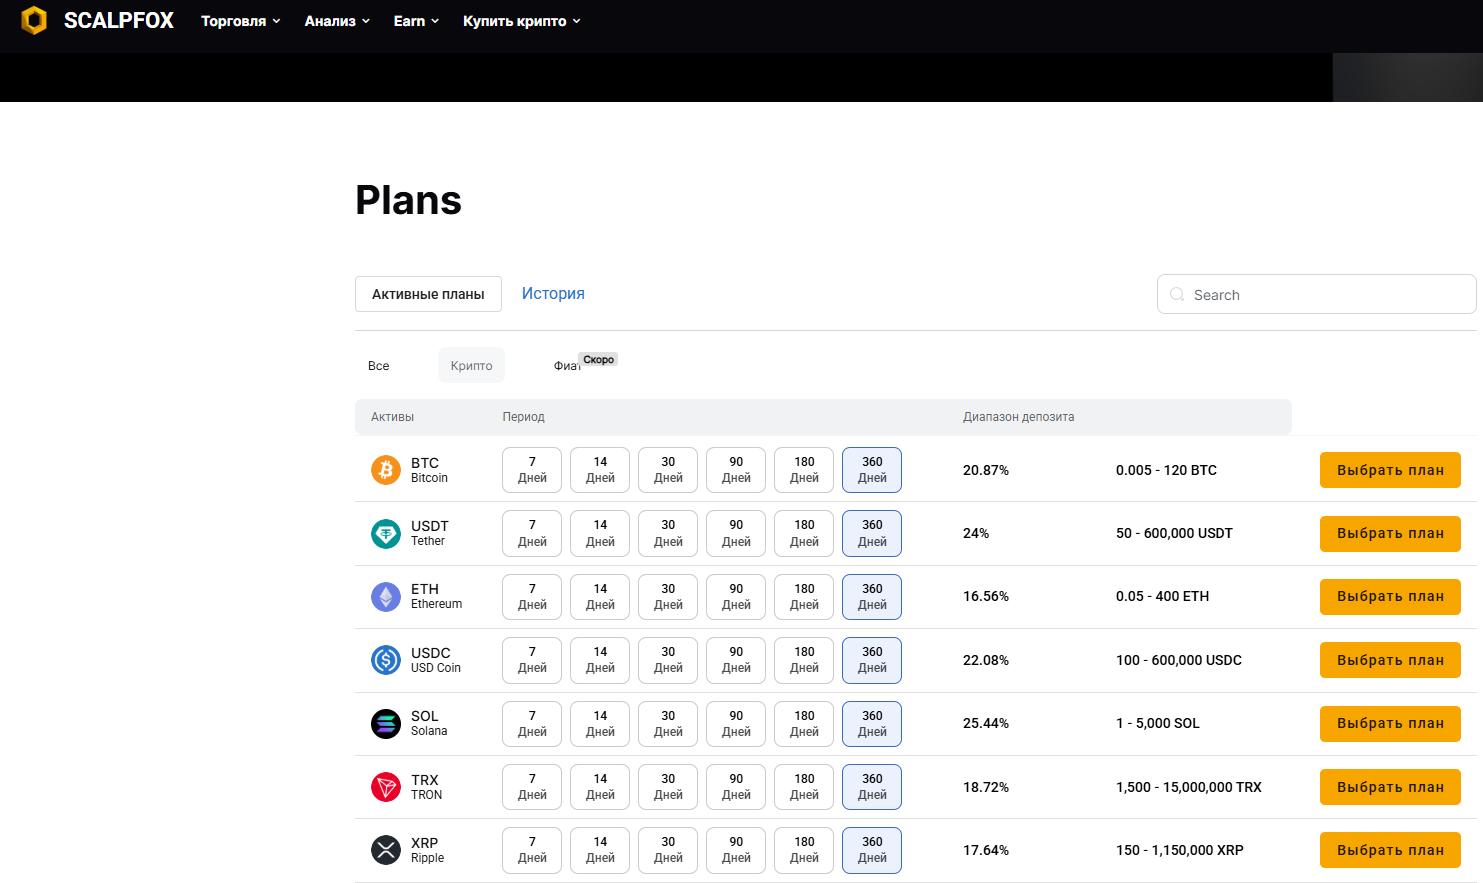Viewport: 1483px width, 883px height.
Task: Click the USDT rate 24%
Action: click(976, 533)
